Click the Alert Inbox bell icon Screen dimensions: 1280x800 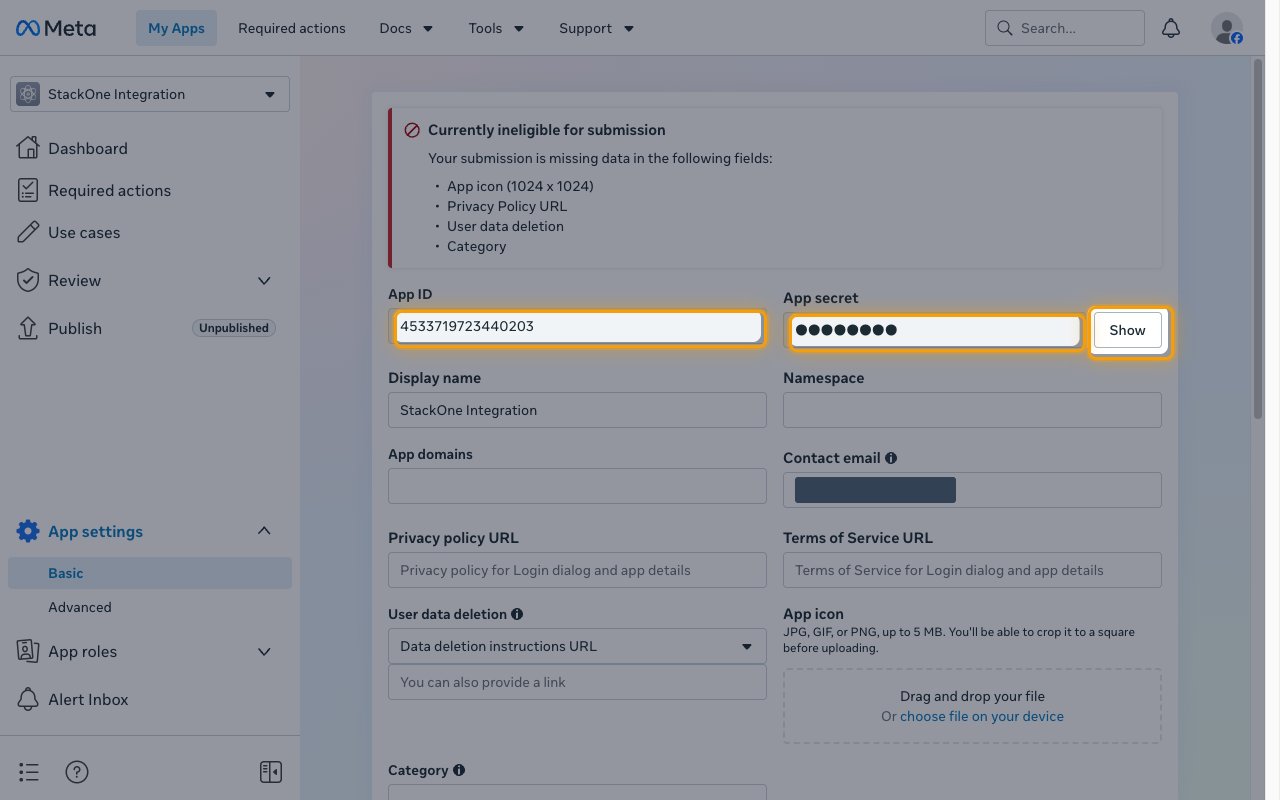pos(28,699)
